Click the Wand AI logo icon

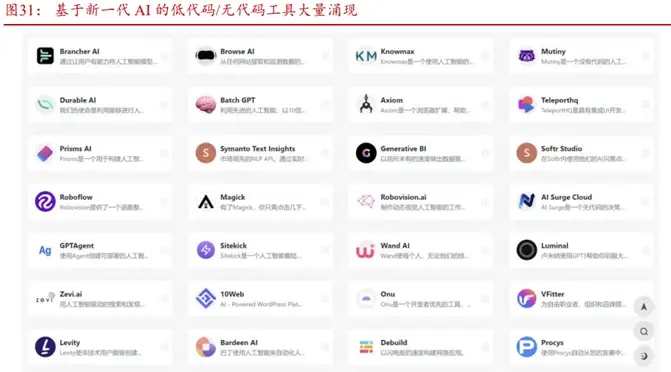(365, 250)
